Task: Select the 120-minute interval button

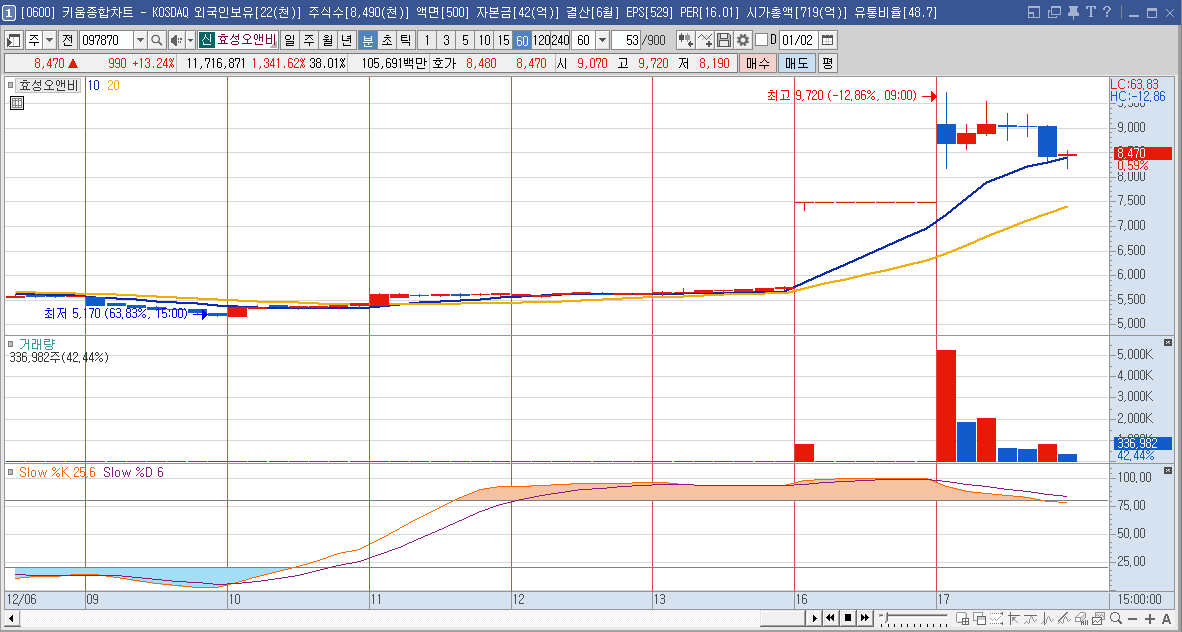Action: [x=541, y=40]
